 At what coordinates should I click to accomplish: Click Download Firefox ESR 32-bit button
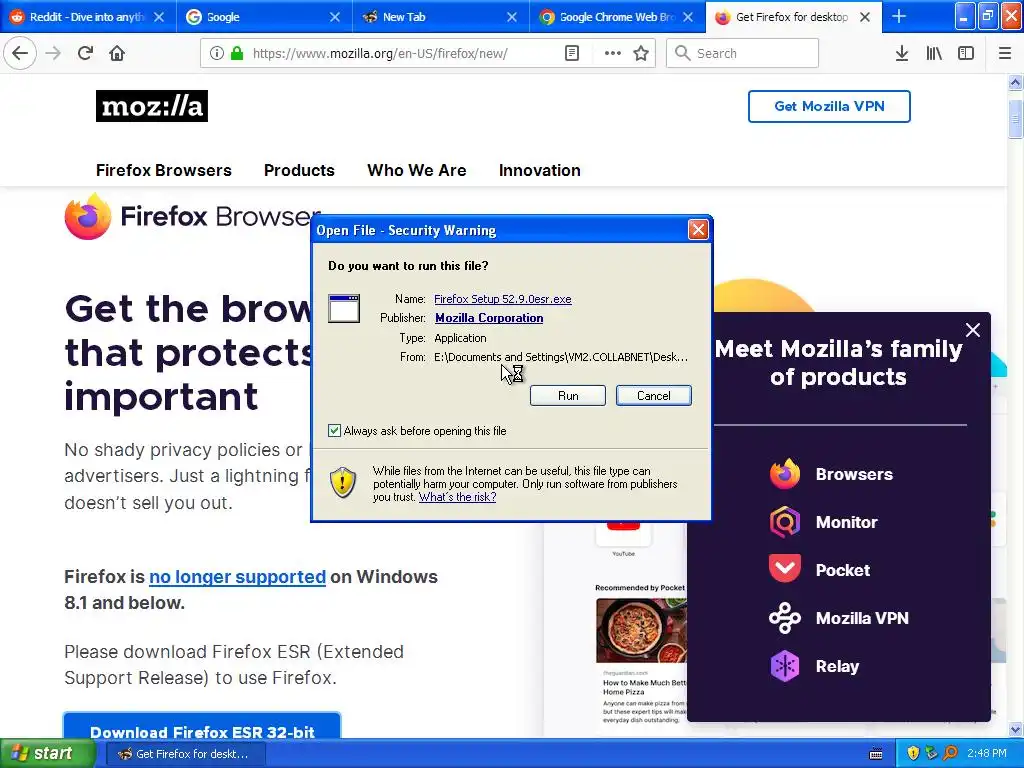click(202, 726)
